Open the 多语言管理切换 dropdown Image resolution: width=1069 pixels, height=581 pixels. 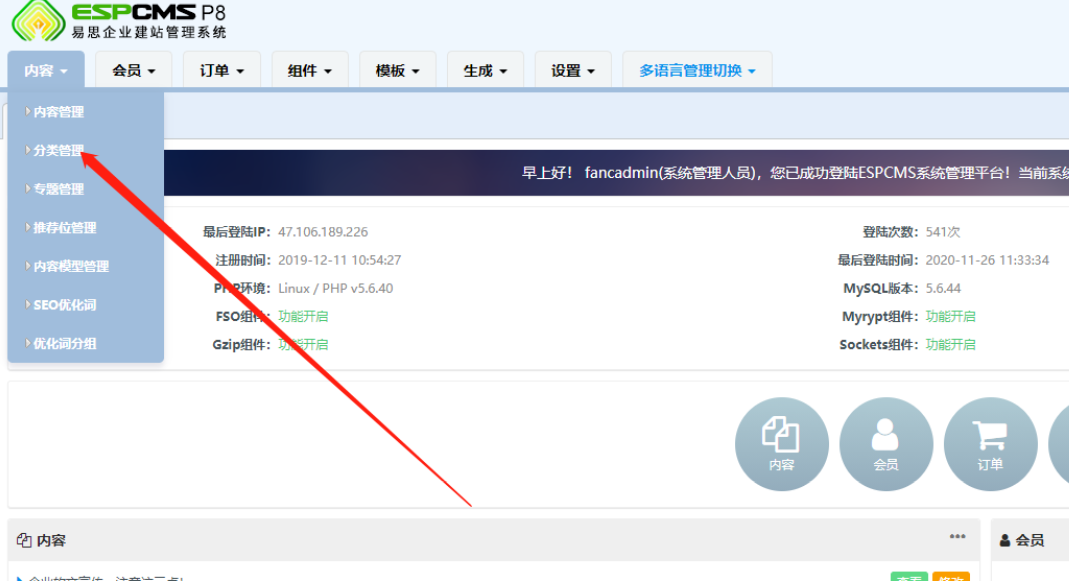coord(697,71)
